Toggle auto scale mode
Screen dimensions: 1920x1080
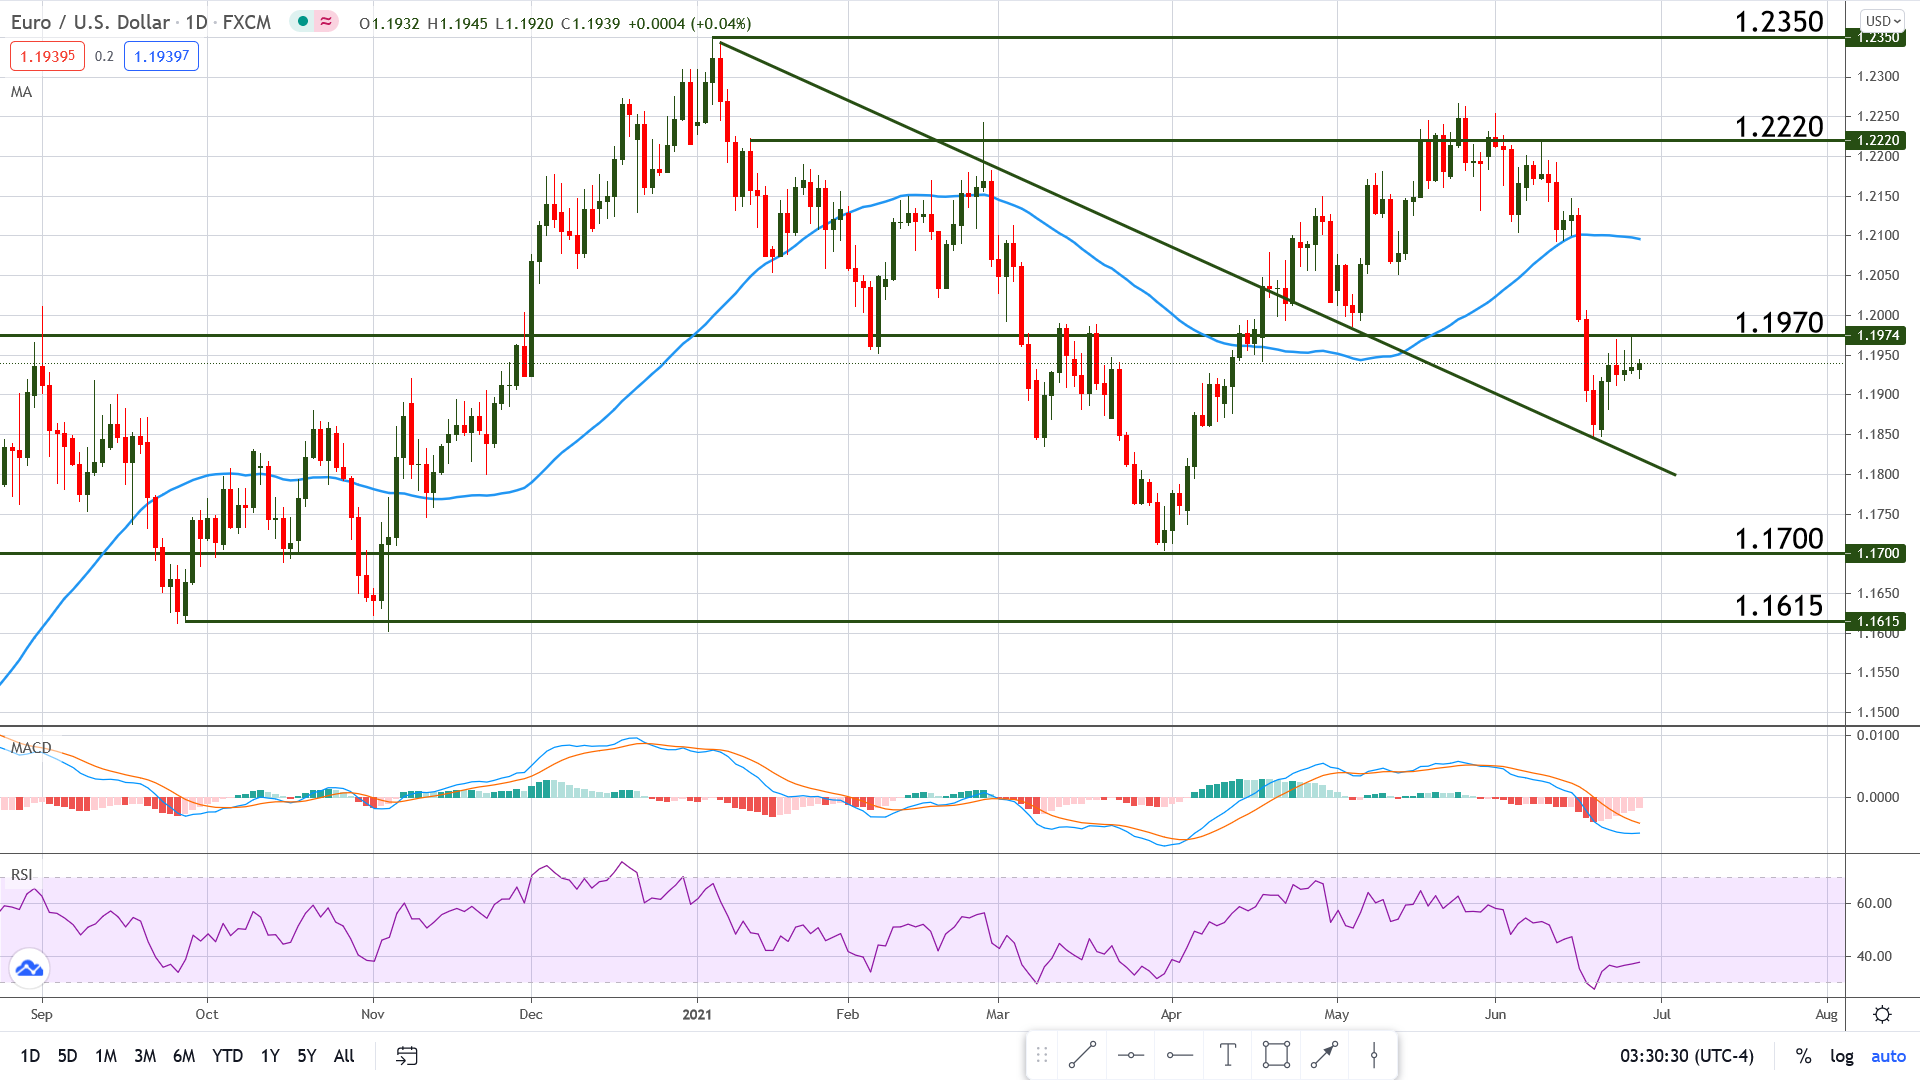[1888, 1056]
